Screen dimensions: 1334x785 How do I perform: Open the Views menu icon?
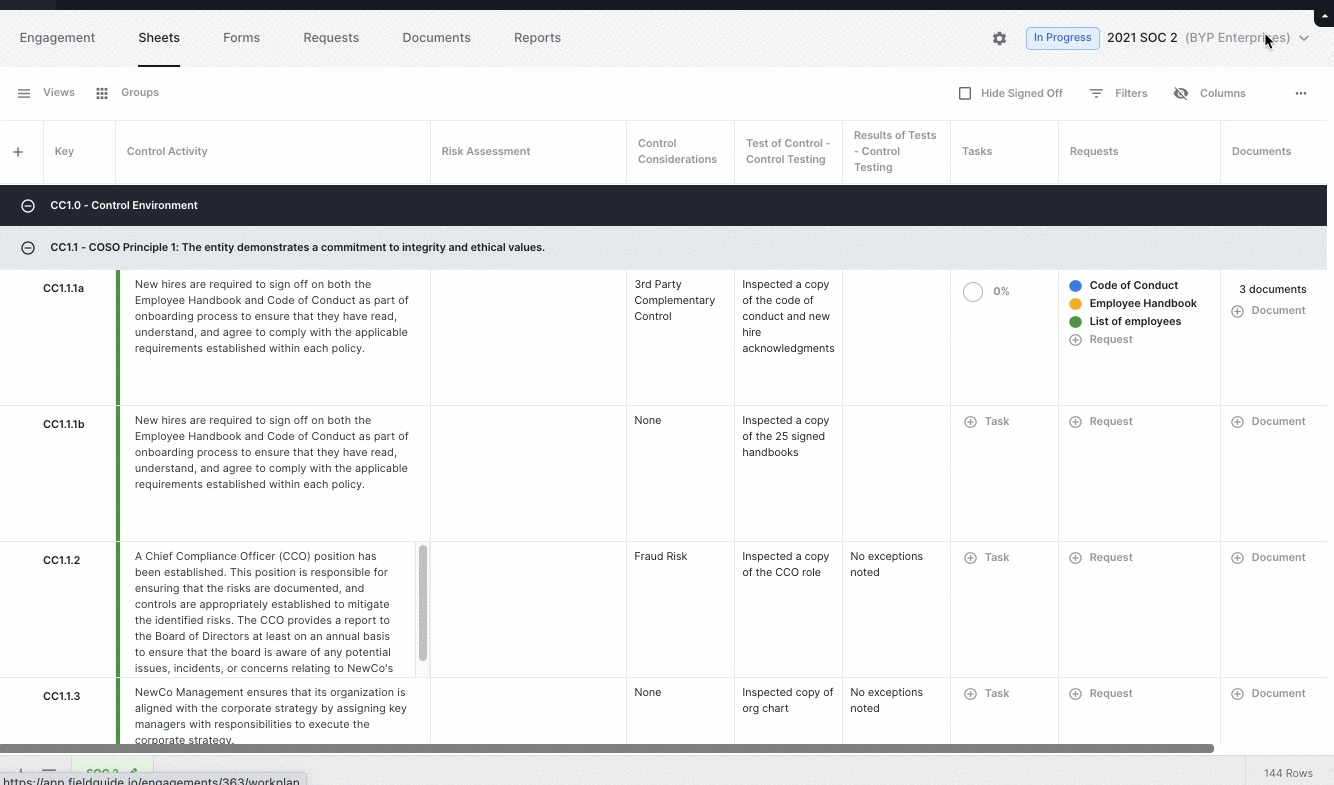click(x=24, y=93)
